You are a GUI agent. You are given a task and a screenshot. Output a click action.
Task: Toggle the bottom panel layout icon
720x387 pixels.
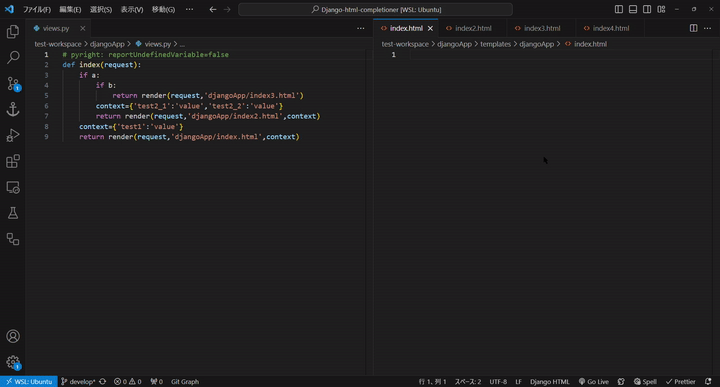point(633,9)
